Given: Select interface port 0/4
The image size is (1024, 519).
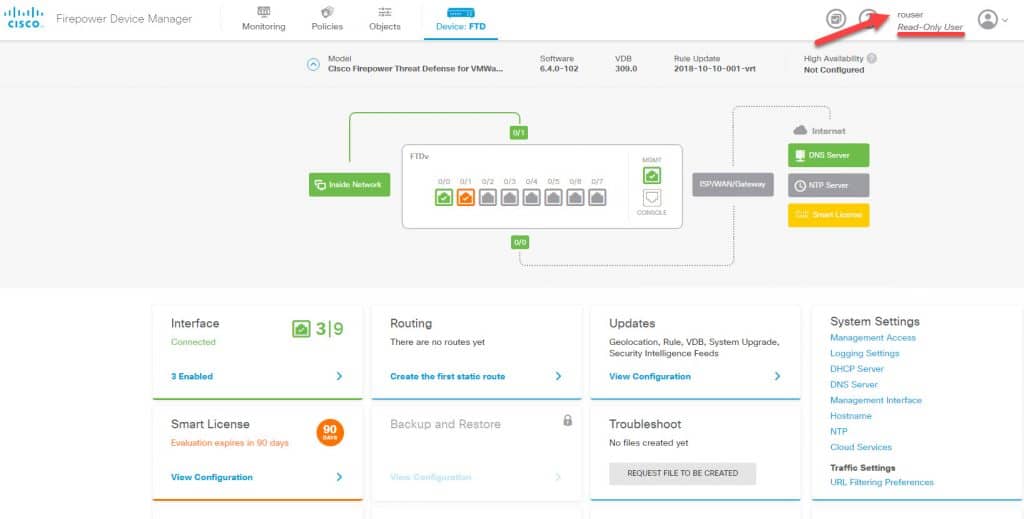Looking at the screenshot, I should point(532,197).
